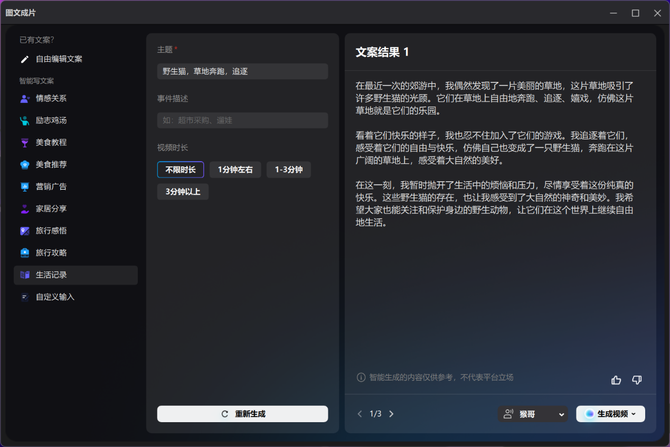Click the 重新生成 button

click(x=243, y=414)
